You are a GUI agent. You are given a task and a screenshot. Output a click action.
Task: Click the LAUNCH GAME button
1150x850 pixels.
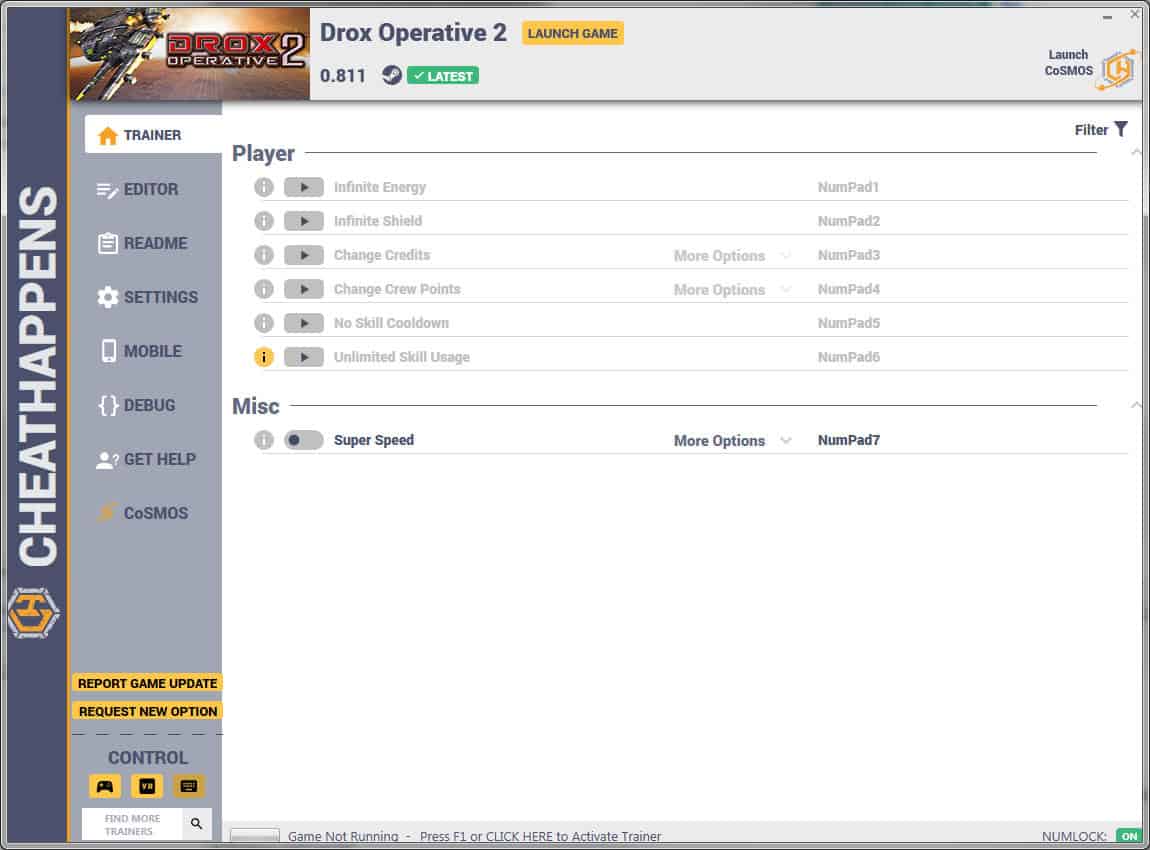tap(573, 33)
